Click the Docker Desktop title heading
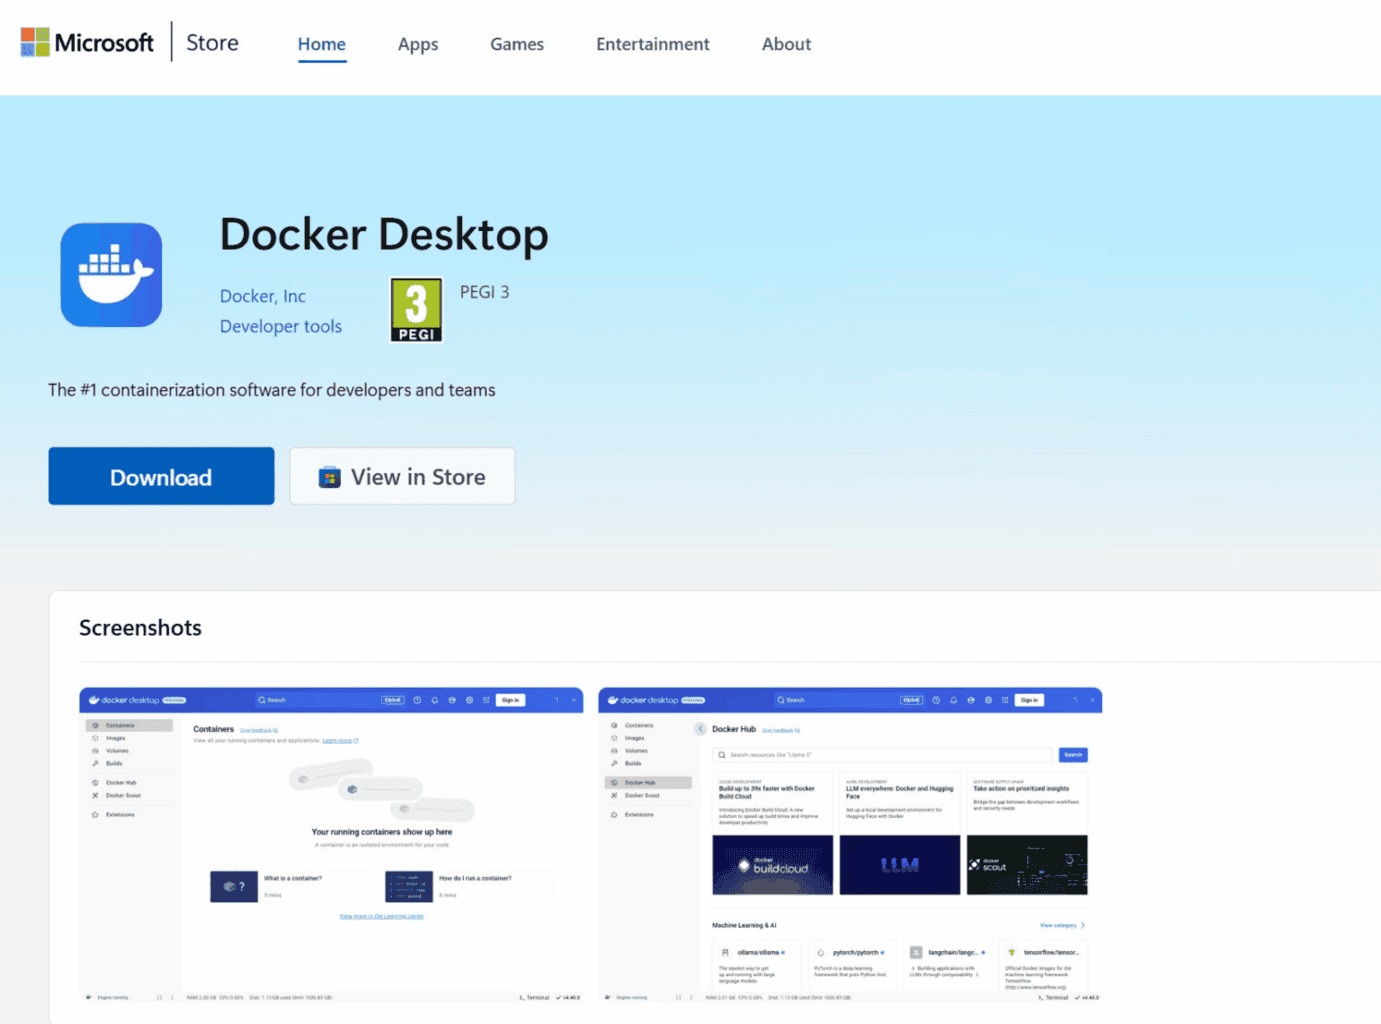Viewport: 1381px width, 1024px height. [x=384, y=235]
